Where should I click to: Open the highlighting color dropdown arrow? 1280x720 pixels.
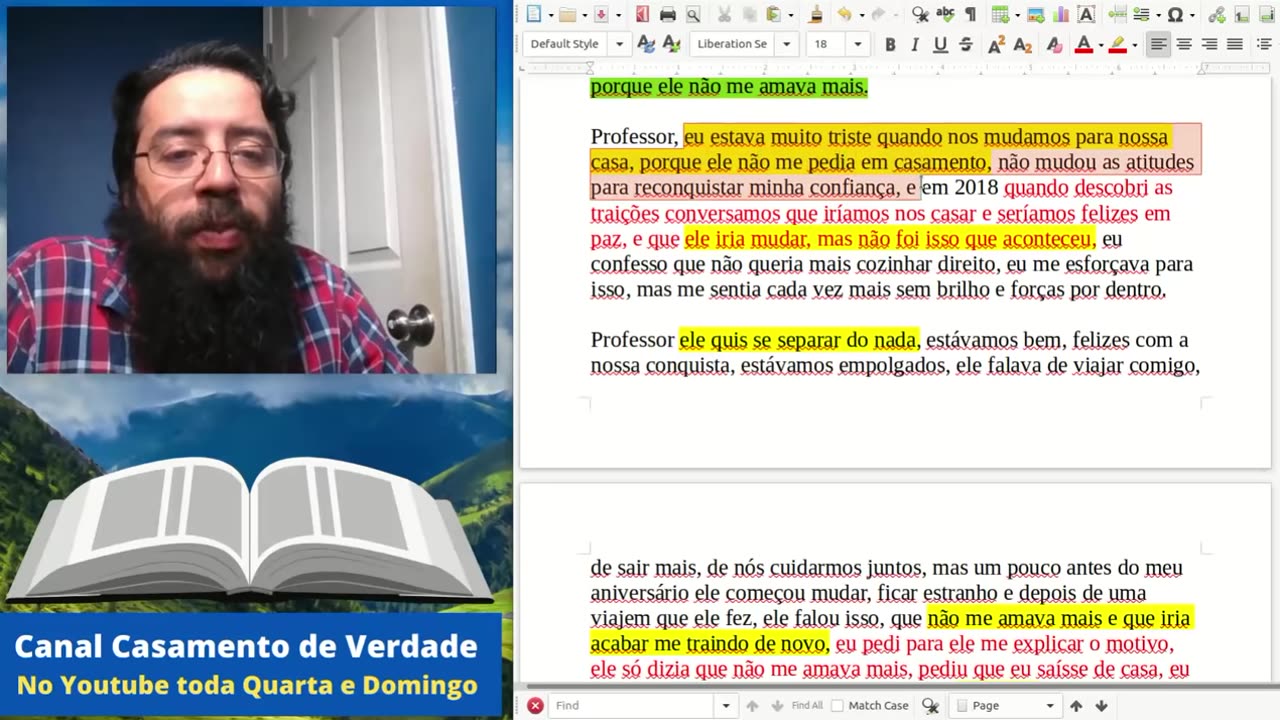click(1134, 44)
